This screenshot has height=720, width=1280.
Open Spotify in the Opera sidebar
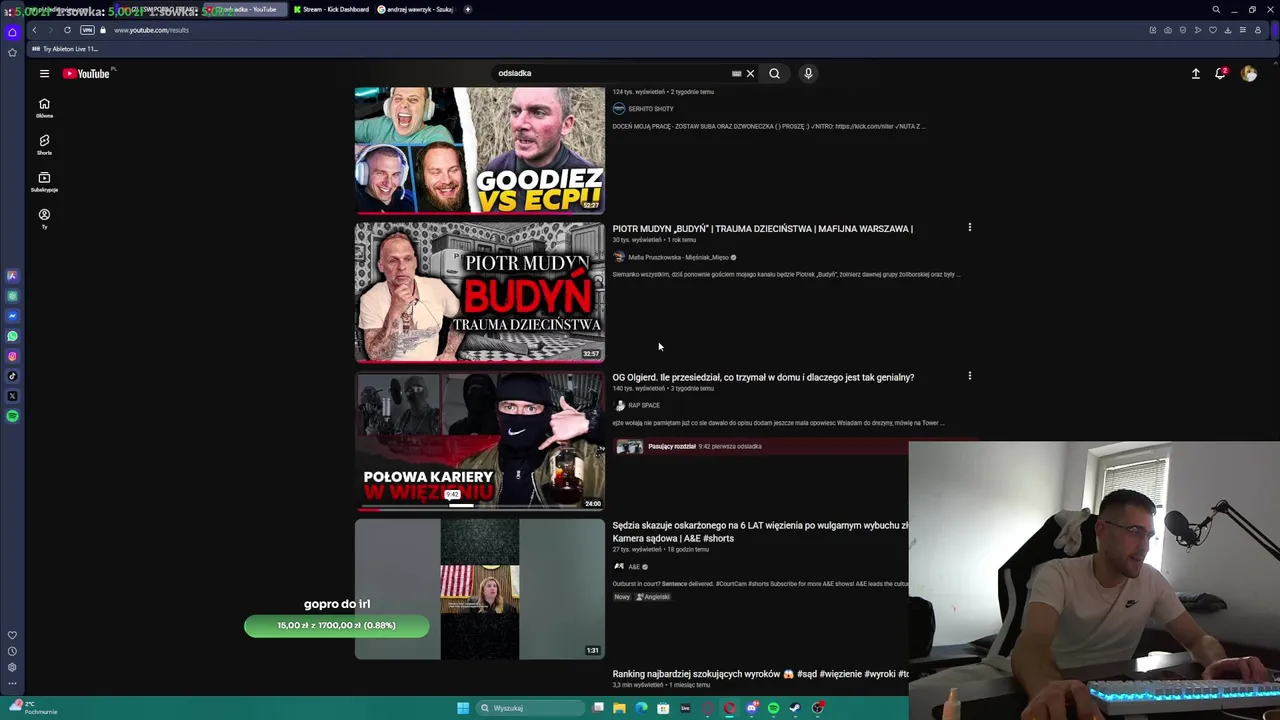[x=12, y=416]
